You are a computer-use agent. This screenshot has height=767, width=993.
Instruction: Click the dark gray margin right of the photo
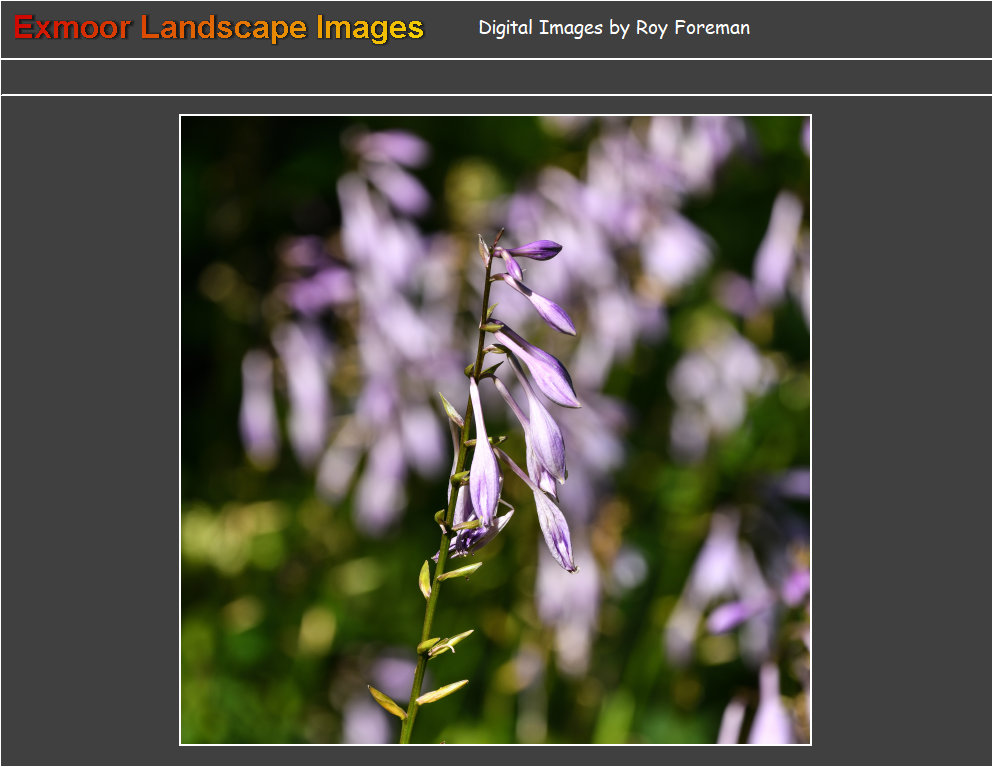click(x=900, y=430)
